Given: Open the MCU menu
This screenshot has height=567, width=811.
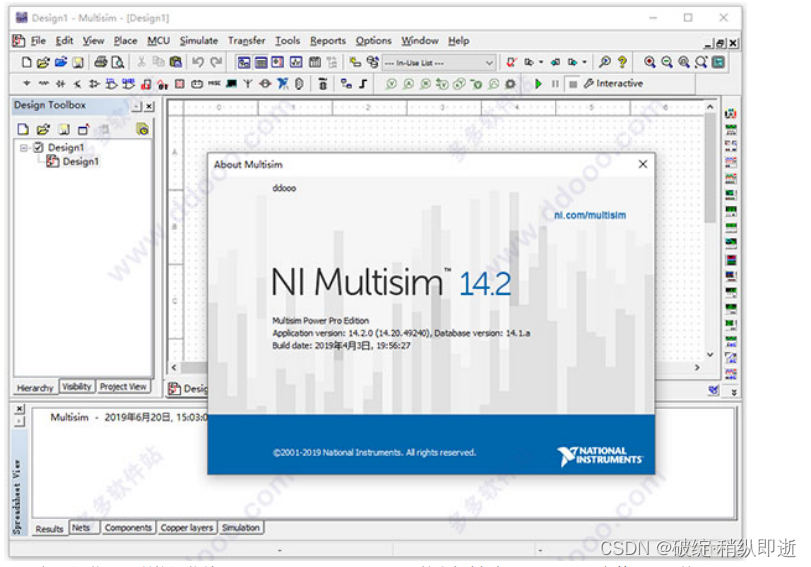Looking at the screenshot, I should 158,40.
